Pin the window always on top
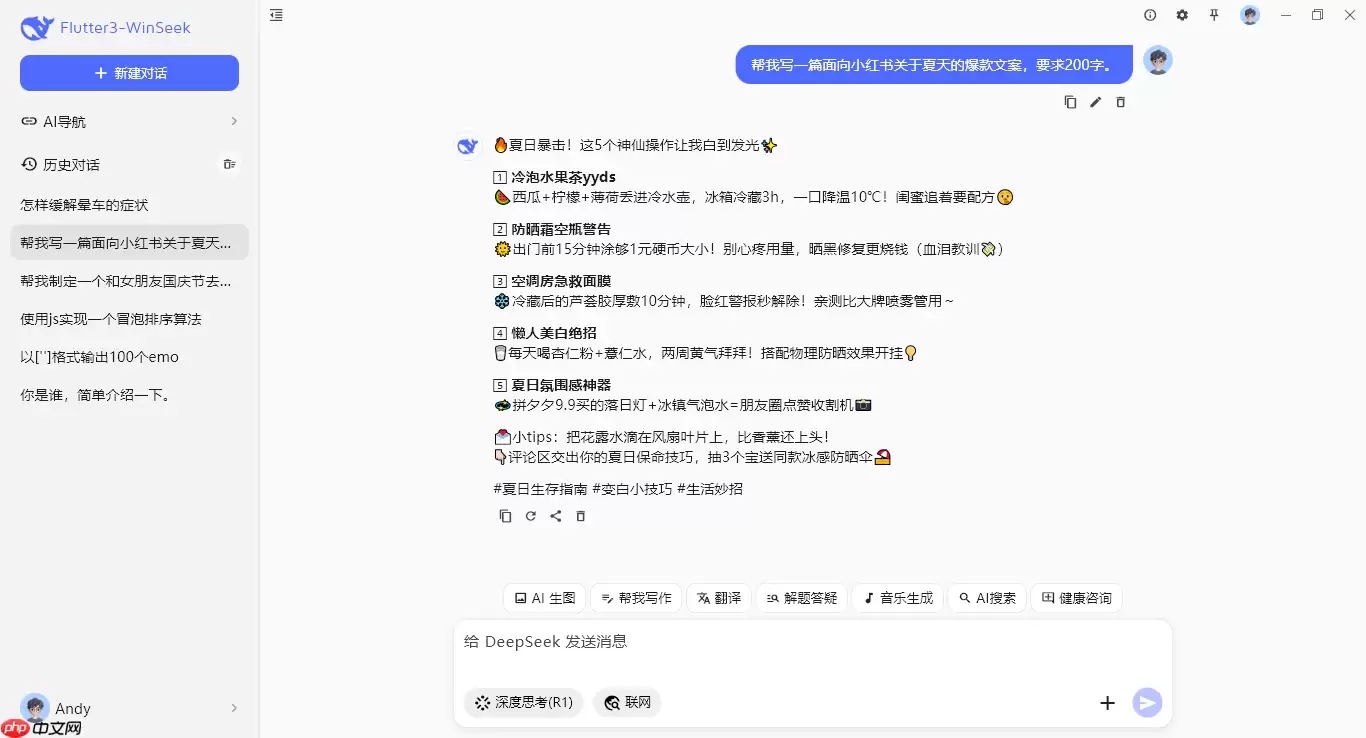The width and height of the screenshot is (1366, 738). click(x=1214, y=15)
